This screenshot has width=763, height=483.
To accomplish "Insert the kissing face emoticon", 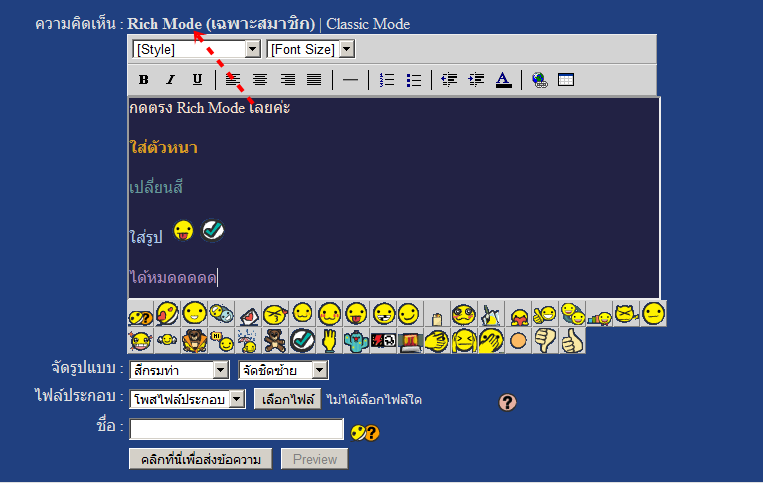I will point(275,314).
